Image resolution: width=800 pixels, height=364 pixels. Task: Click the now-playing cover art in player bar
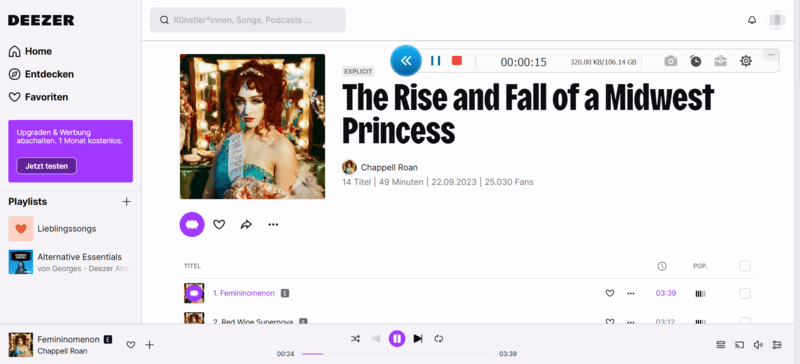pos(20,345)
